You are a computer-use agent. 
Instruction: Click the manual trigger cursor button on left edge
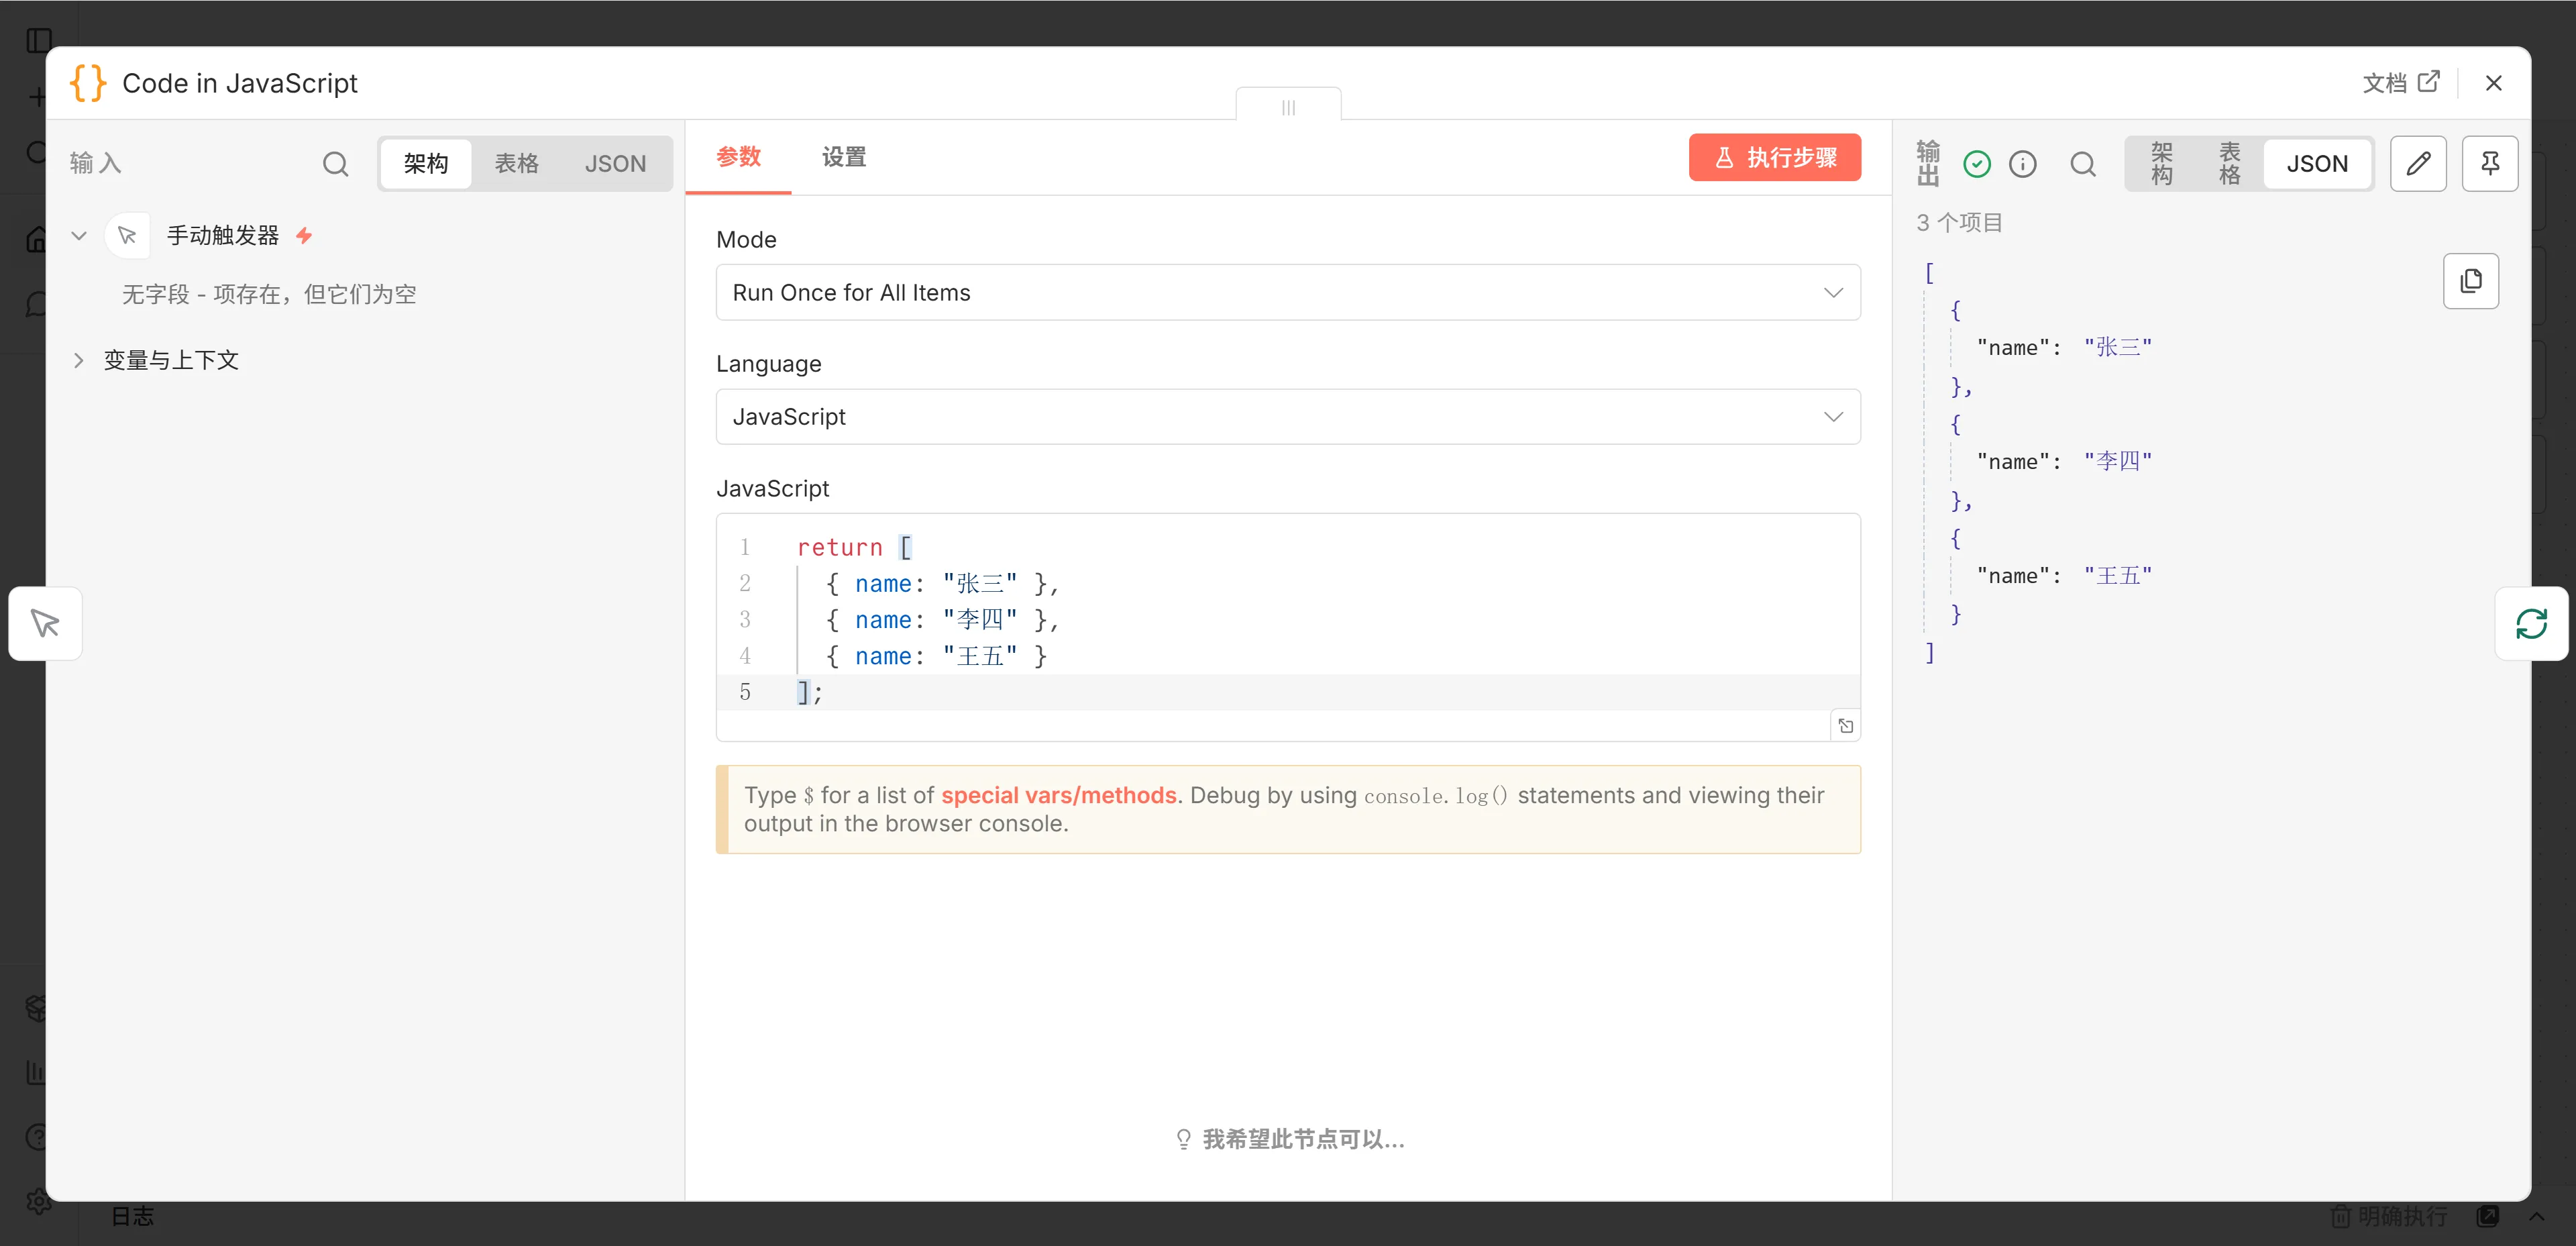point(45,624)
